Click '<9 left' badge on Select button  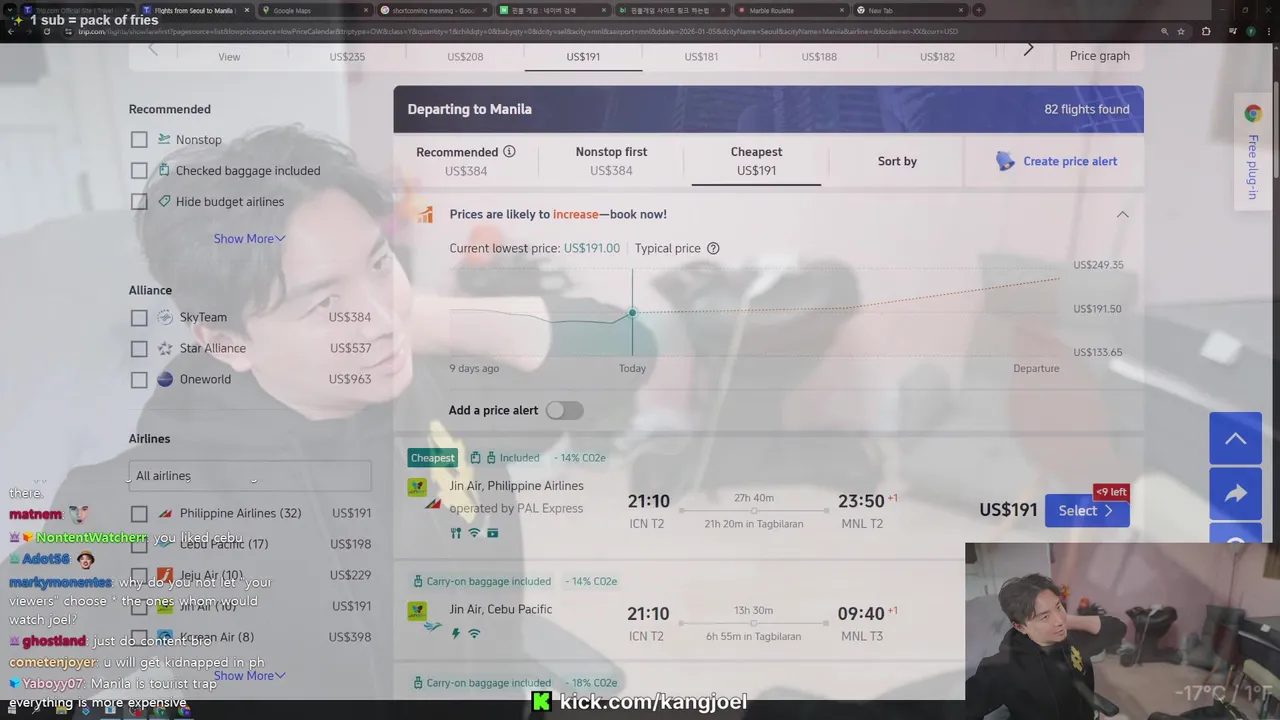[x=1111, y=492]
